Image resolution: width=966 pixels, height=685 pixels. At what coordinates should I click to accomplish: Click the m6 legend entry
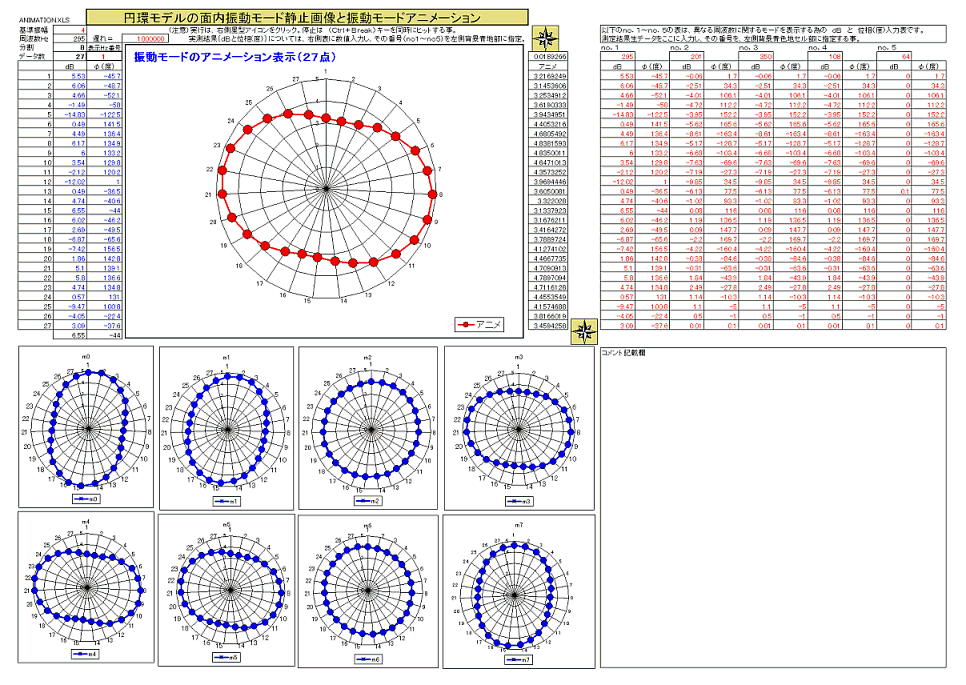tap(368, 659)
